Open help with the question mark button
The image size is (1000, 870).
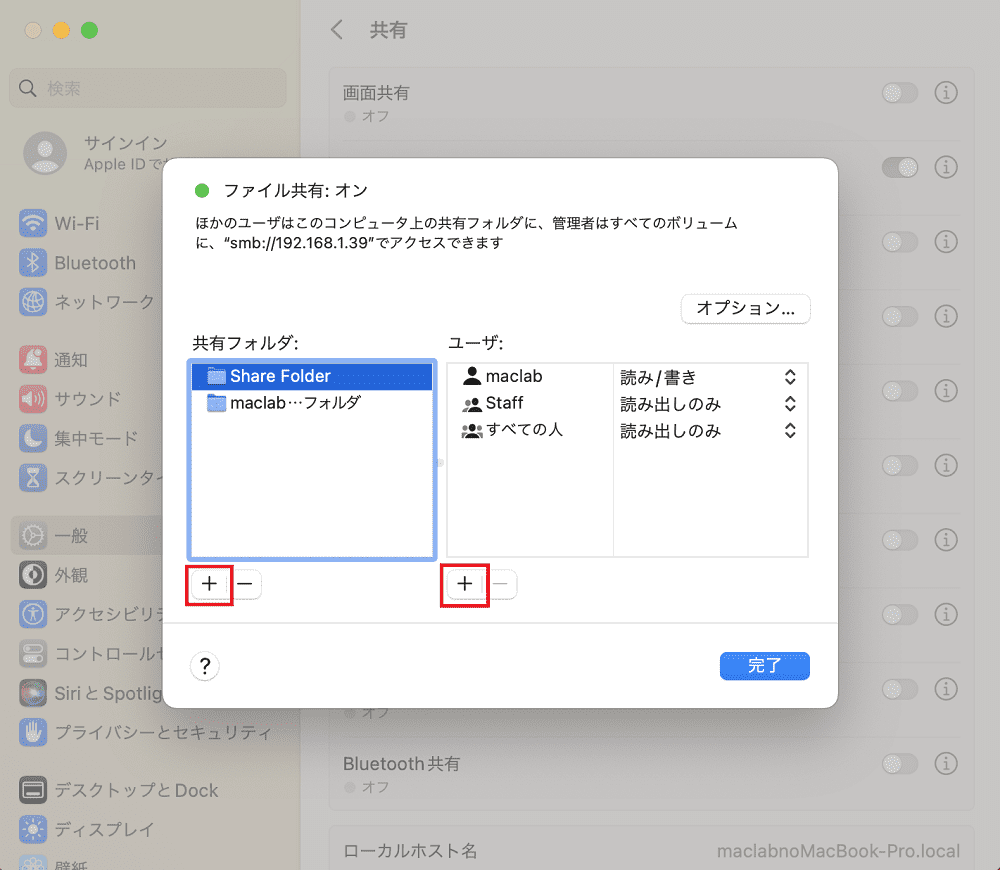(x=205, y=666)
